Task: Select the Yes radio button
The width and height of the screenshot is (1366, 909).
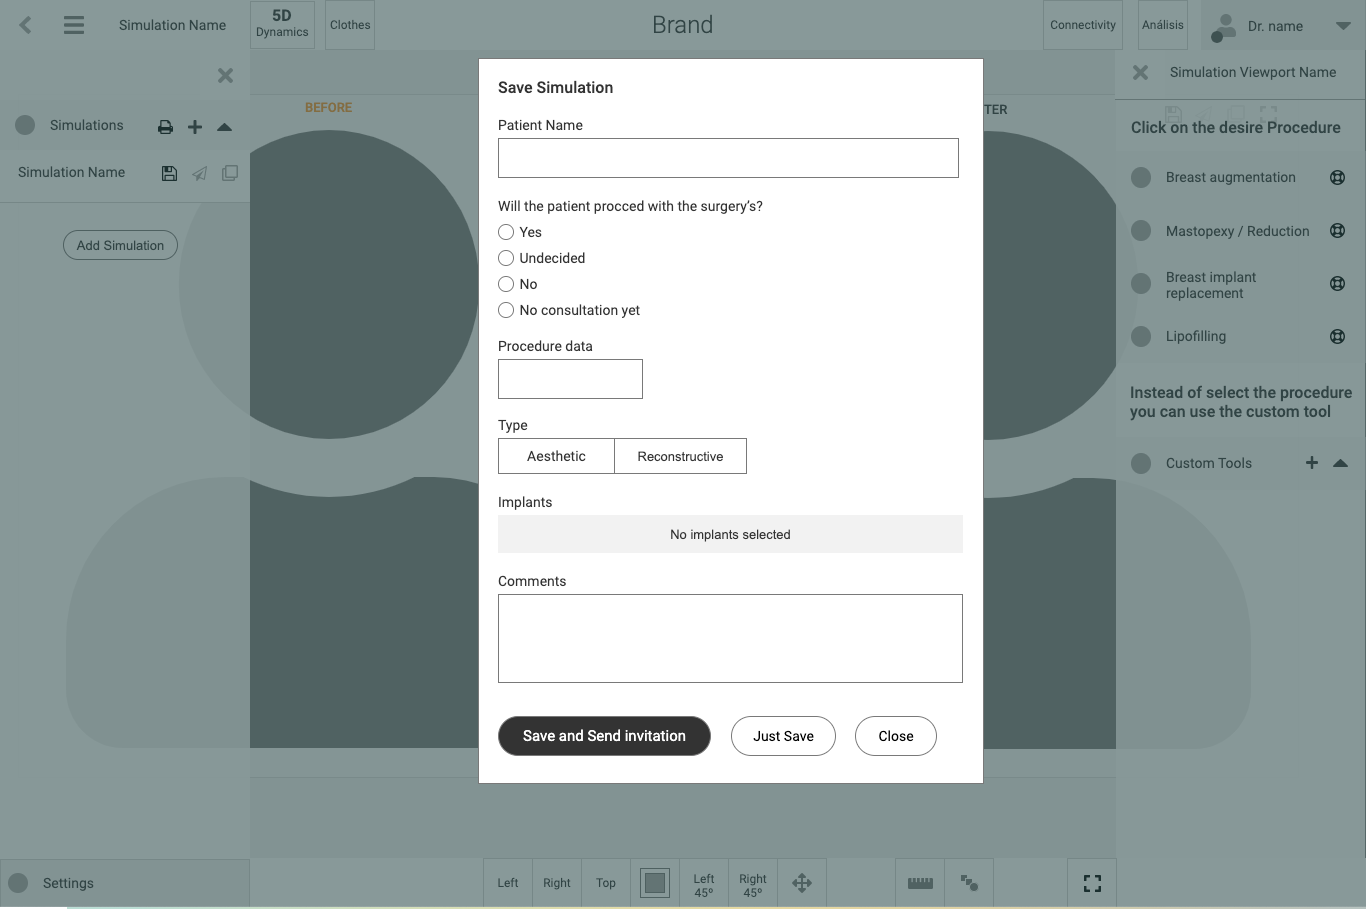Action: pos(506,231)
